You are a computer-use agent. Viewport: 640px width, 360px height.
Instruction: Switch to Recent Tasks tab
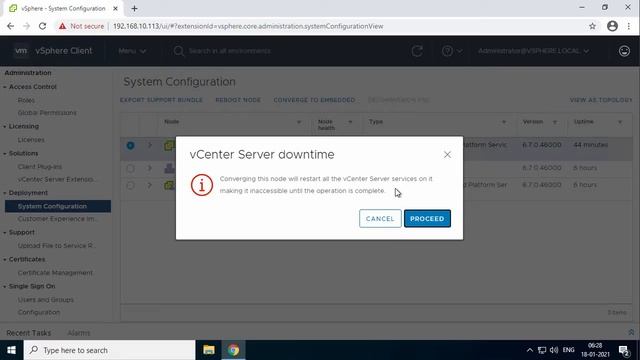tap(29, 333)
